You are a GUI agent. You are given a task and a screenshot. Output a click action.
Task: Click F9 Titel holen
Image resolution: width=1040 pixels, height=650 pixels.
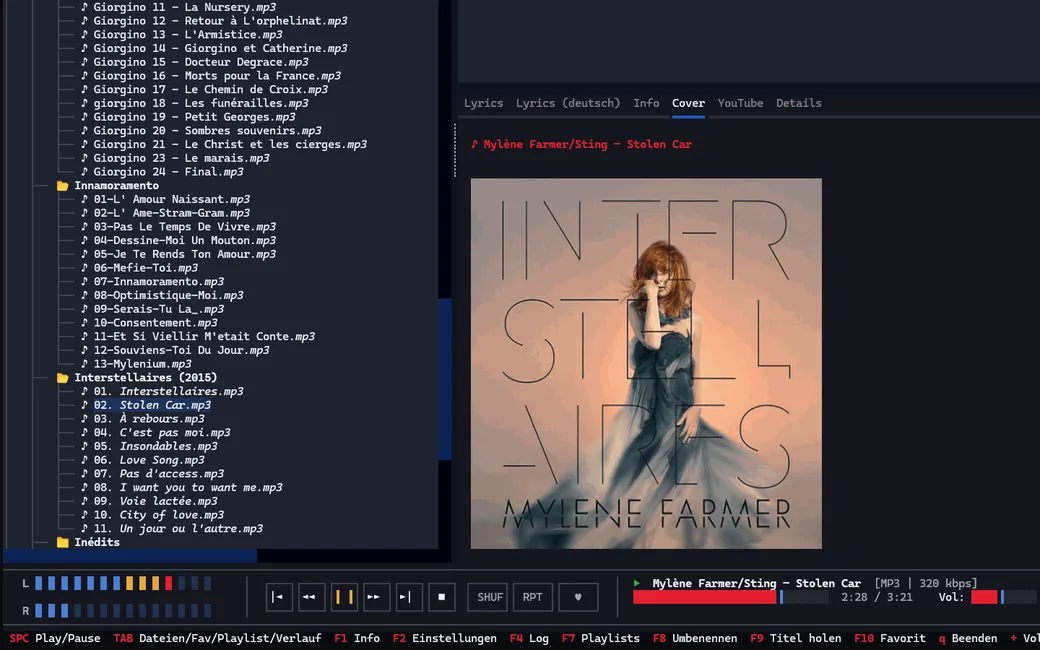point(796,639)
